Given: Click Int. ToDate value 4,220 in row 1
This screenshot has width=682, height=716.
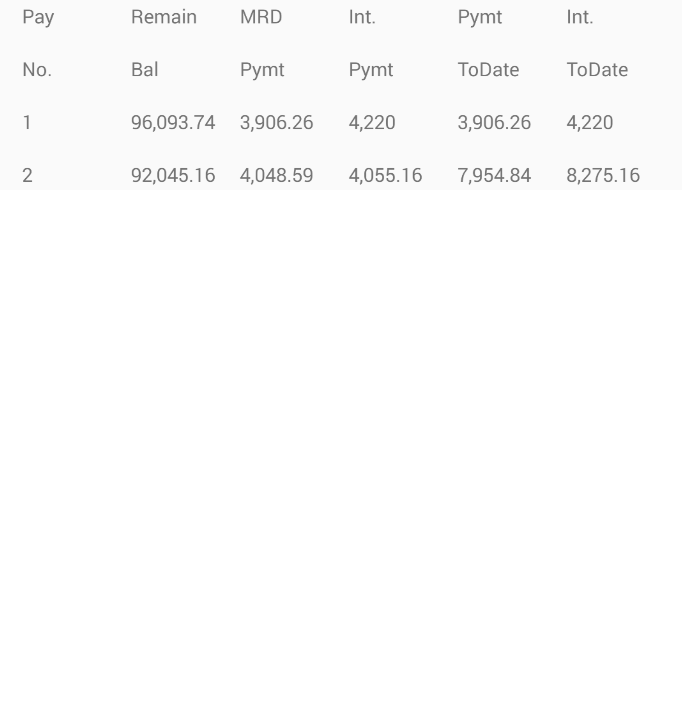Looking at the screenshot, I should point(590,122).
